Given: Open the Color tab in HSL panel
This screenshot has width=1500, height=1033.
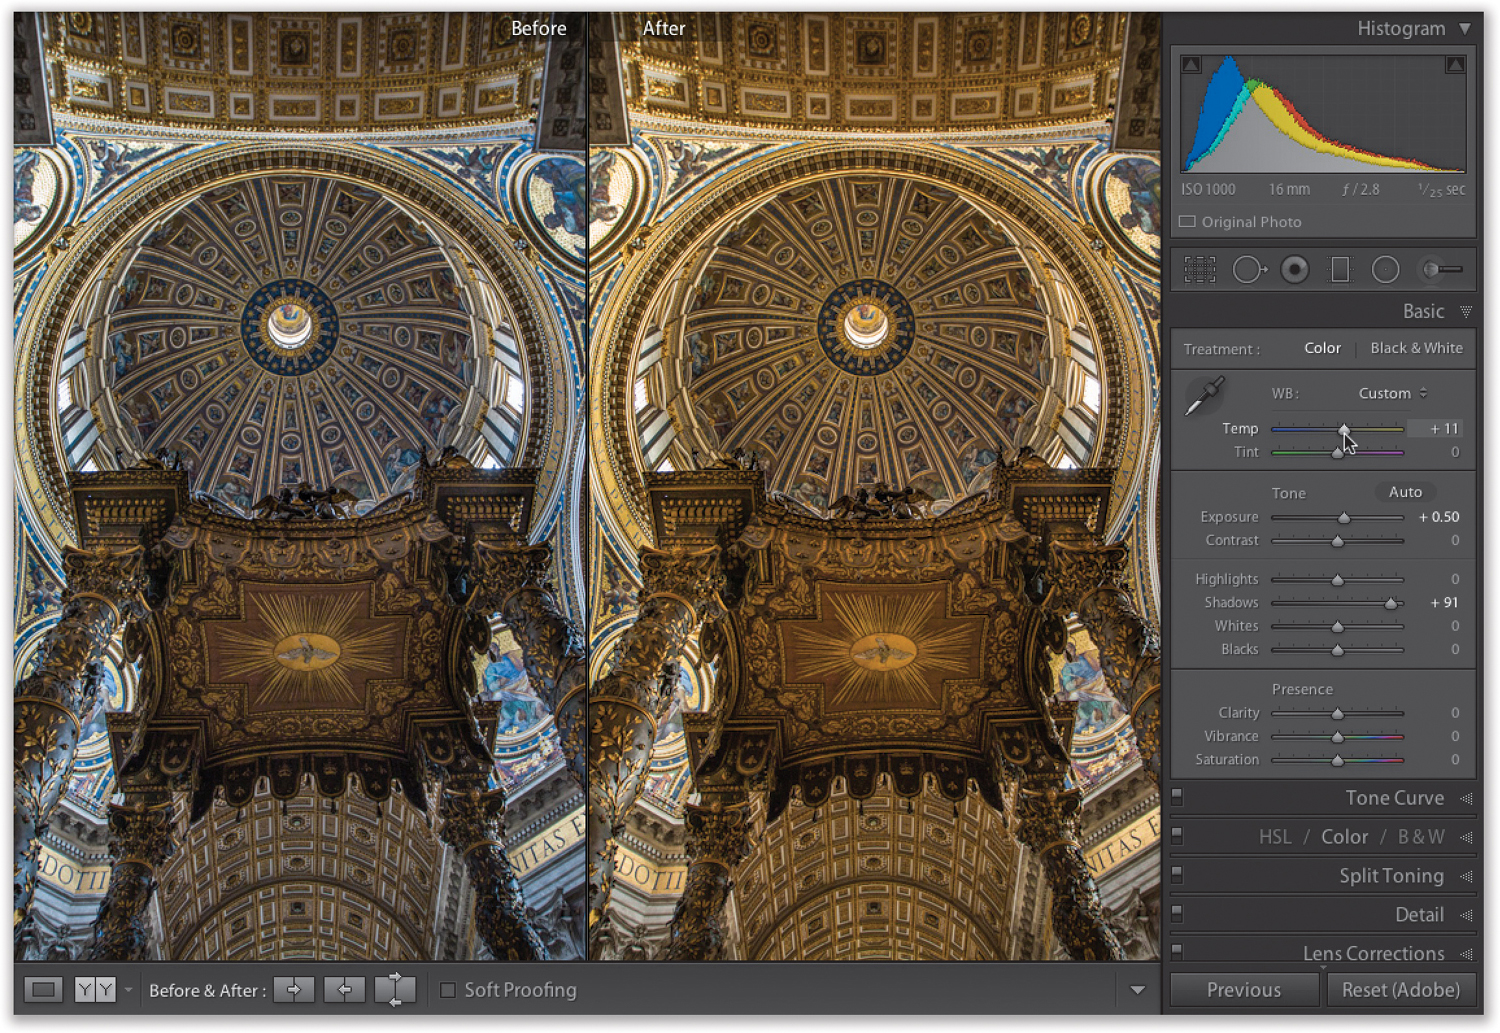Looking at the screenshot, I should 1344,837.
